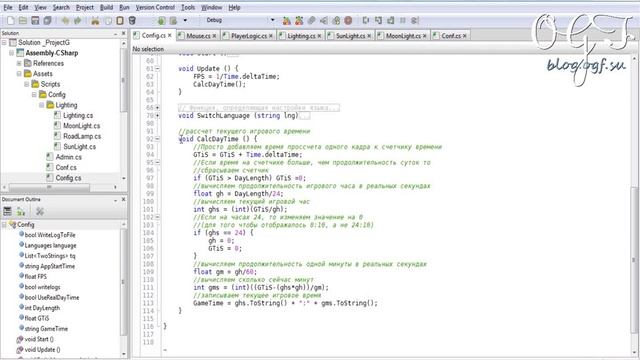The image size is (640, 360).
Task: Collapse the Config class in Document Outline
Action: 4,224
